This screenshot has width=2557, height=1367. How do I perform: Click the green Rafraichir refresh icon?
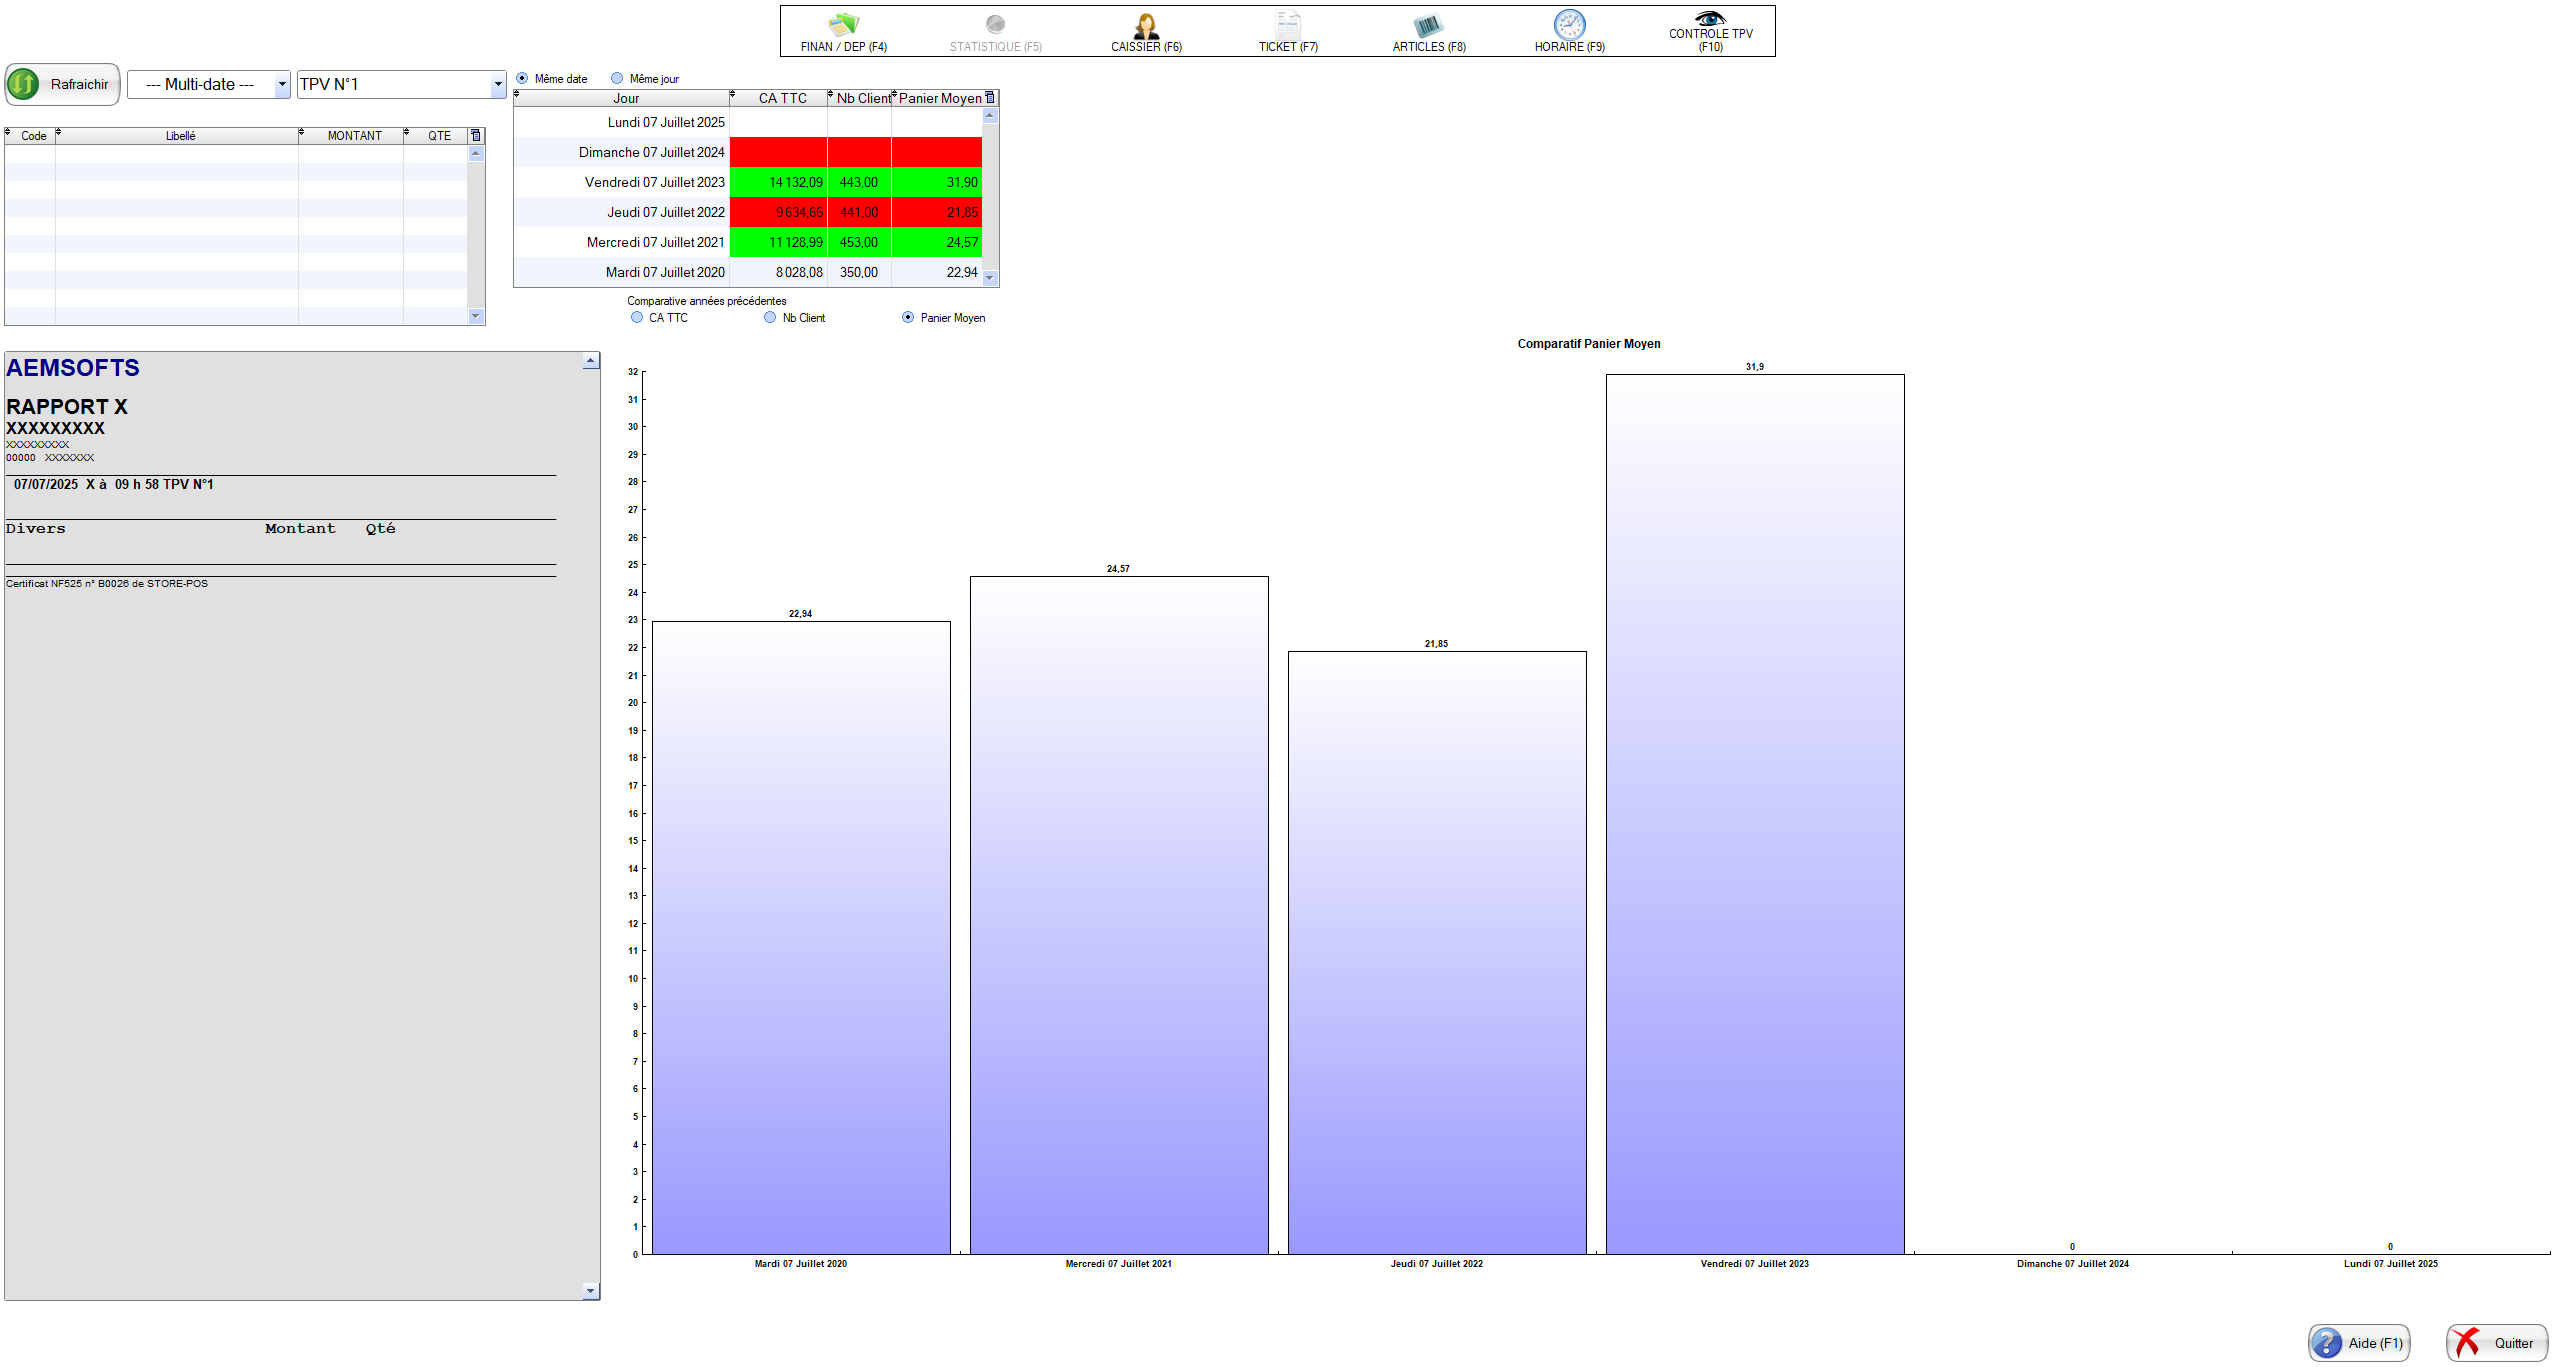tap(24, 84)
